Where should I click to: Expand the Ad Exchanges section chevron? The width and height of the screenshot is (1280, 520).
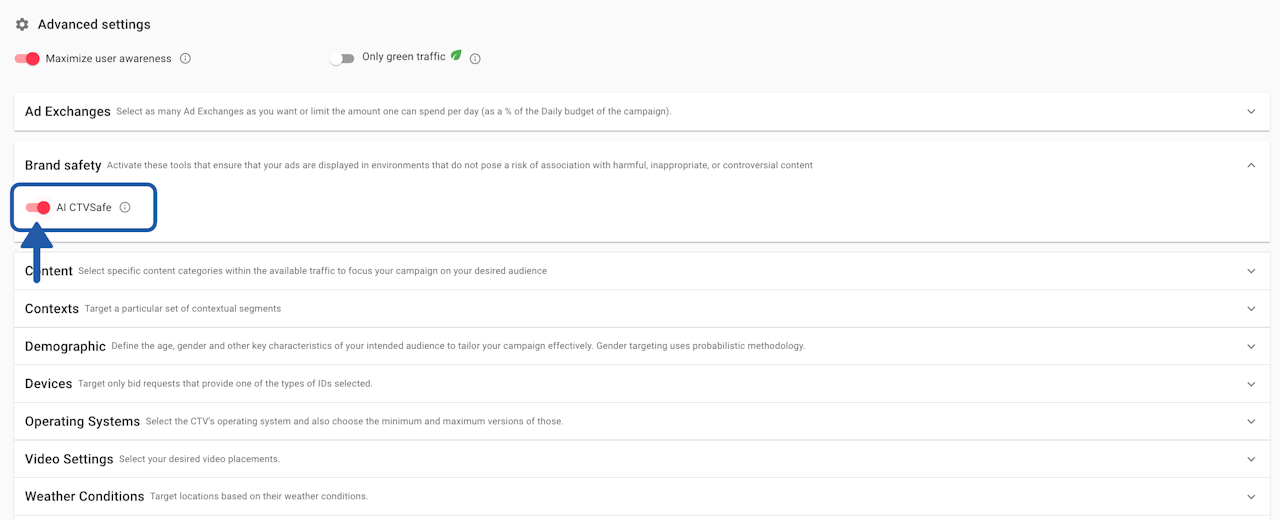pyautogui.click(x=1251, y=111)
